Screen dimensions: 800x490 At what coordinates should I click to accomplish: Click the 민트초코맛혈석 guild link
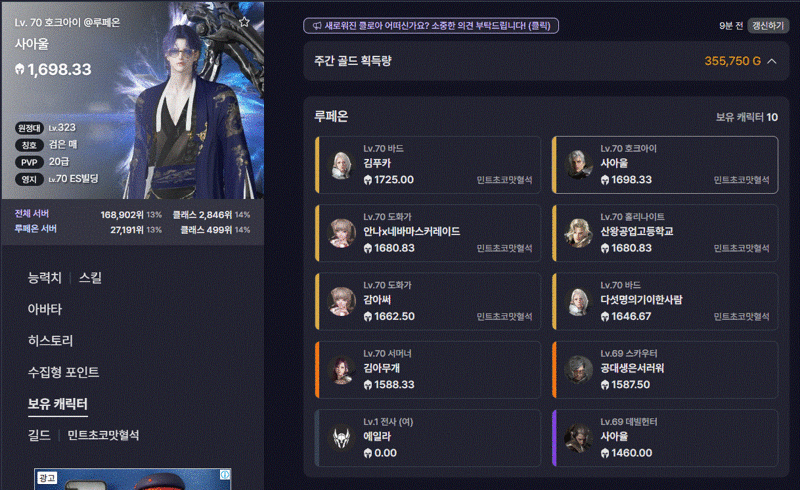click(103, 435)
